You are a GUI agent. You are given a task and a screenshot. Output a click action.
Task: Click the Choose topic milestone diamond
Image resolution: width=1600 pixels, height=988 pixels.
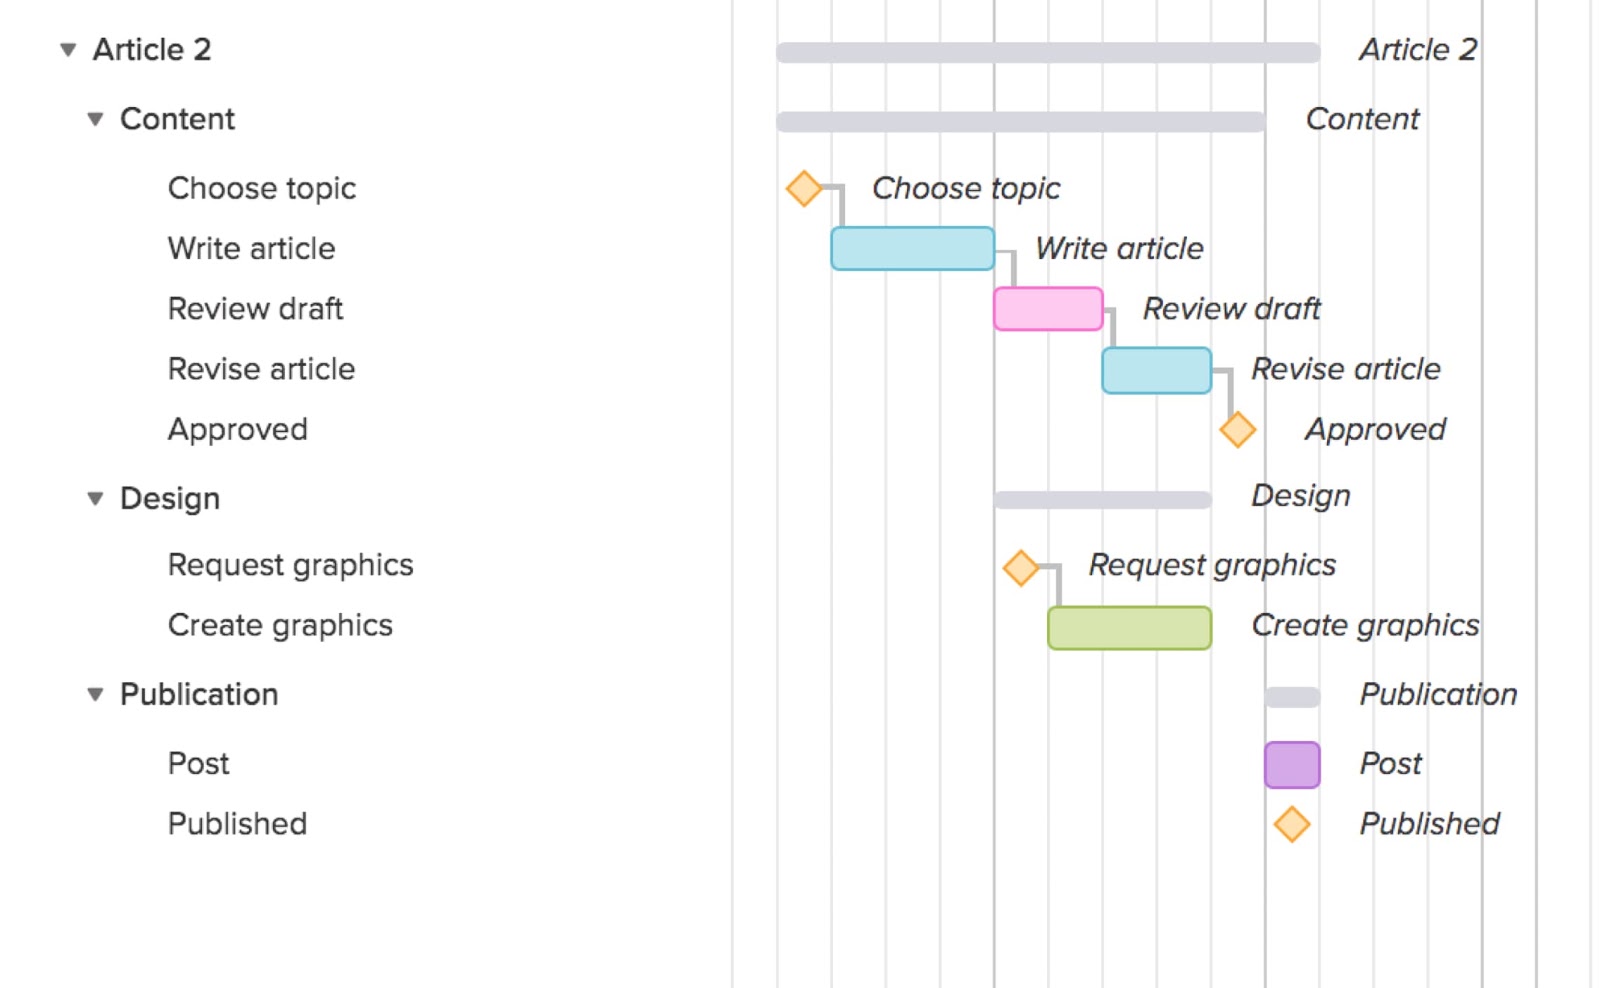click(803, 188)
